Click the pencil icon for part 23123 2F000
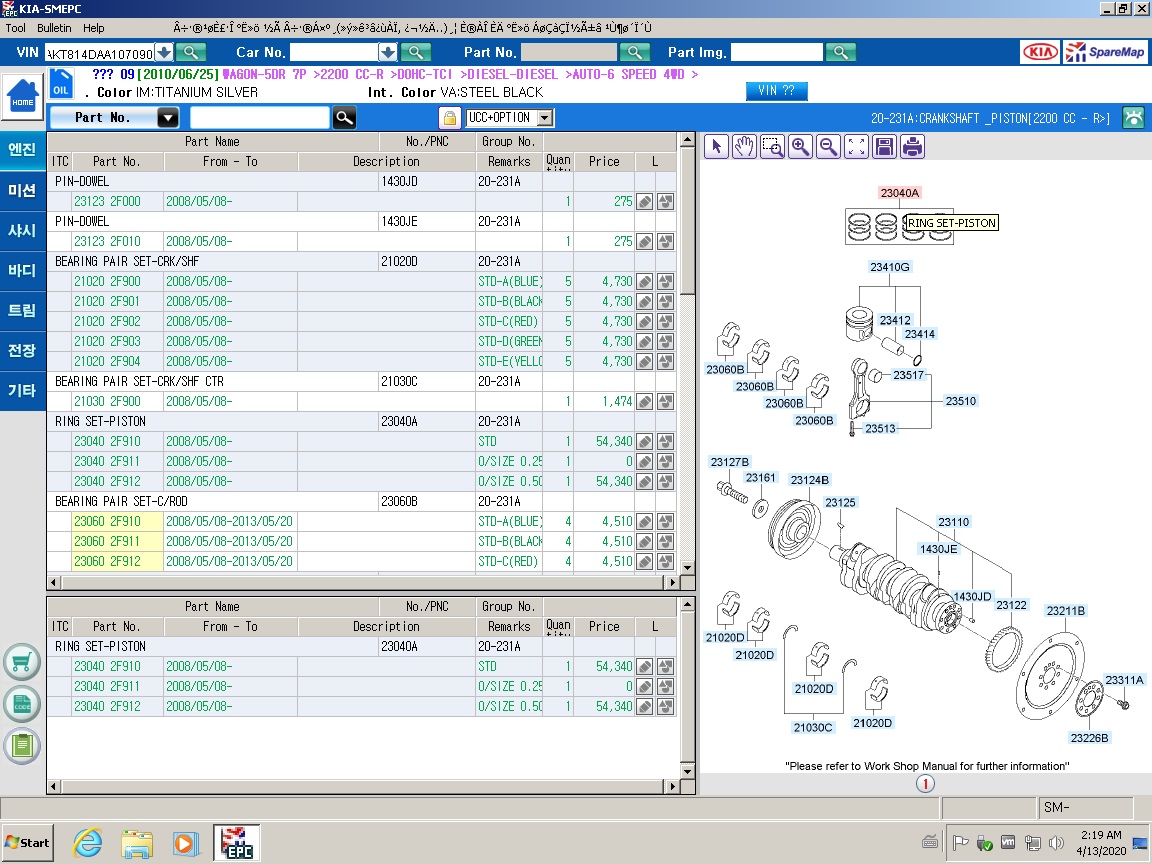Screen dimensions: 1152x864 (x=644, y=201)
